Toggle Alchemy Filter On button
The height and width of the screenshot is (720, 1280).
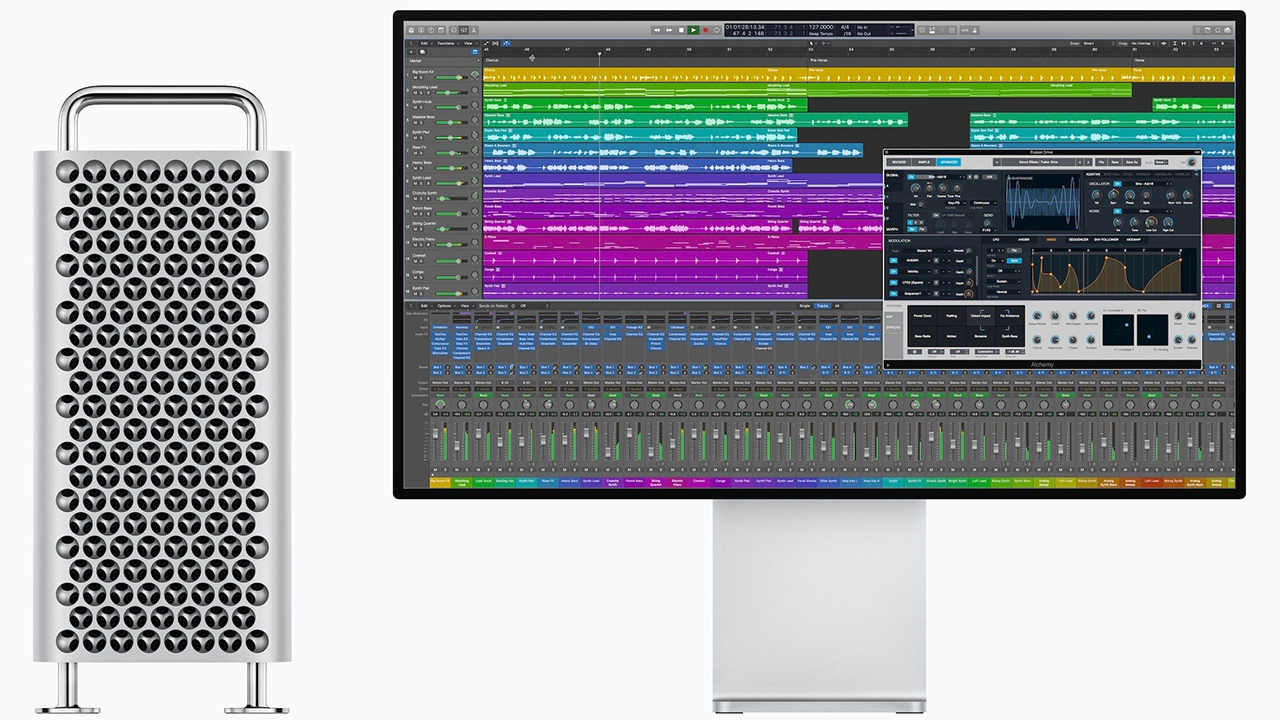936,215
